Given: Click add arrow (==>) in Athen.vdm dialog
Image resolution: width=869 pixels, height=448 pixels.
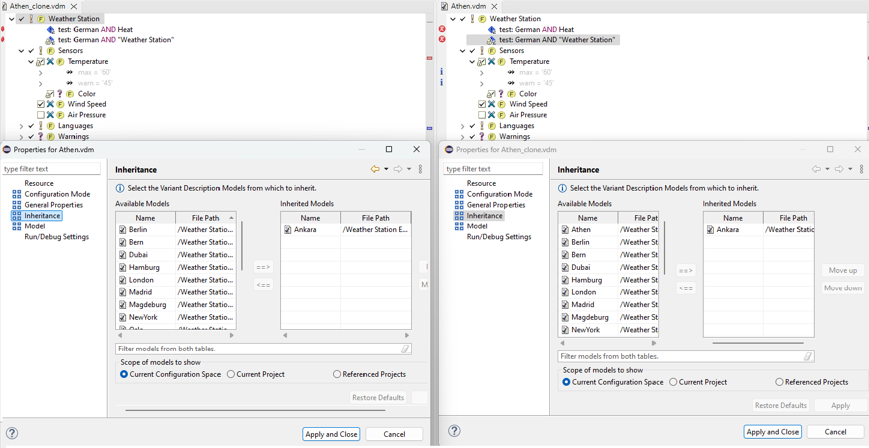Looking at the screenshot, I should pos(263,267).
